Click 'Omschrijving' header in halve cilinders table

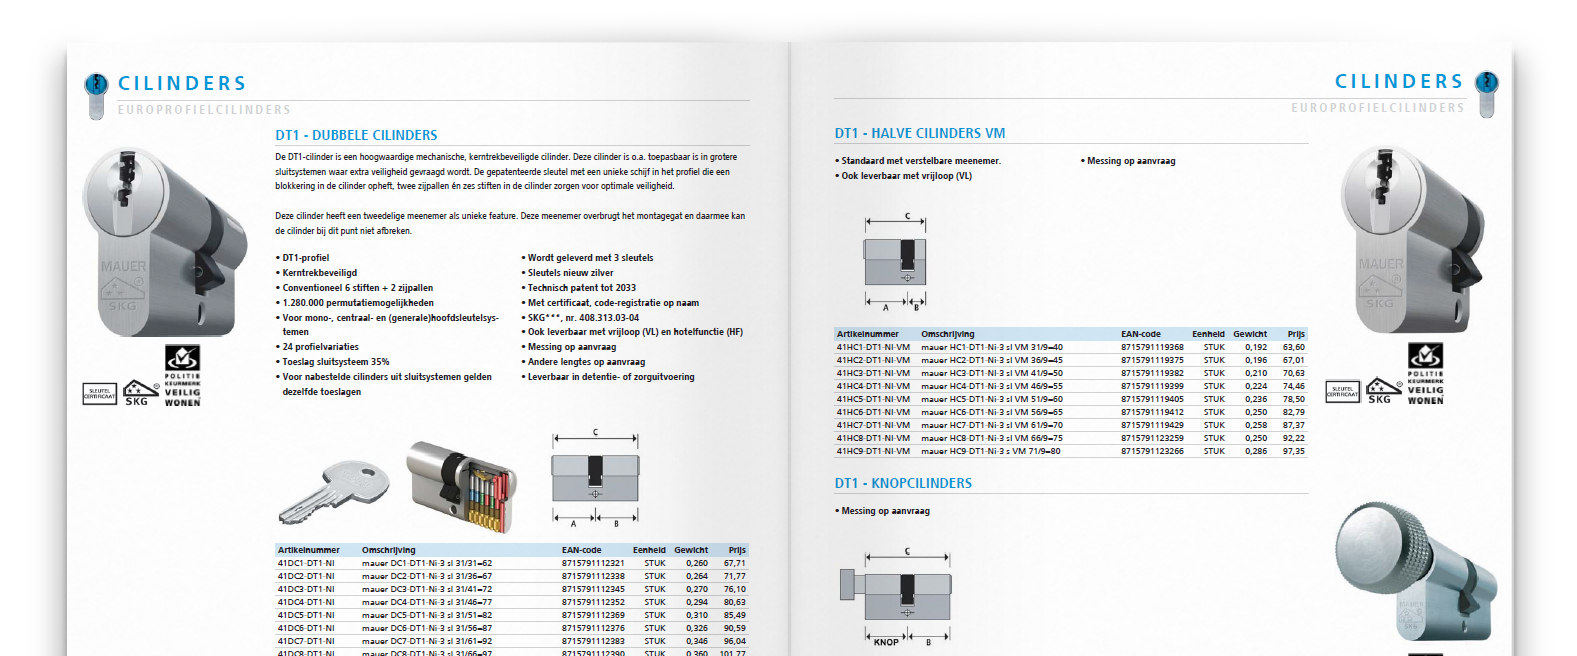[x=947, y=334]
